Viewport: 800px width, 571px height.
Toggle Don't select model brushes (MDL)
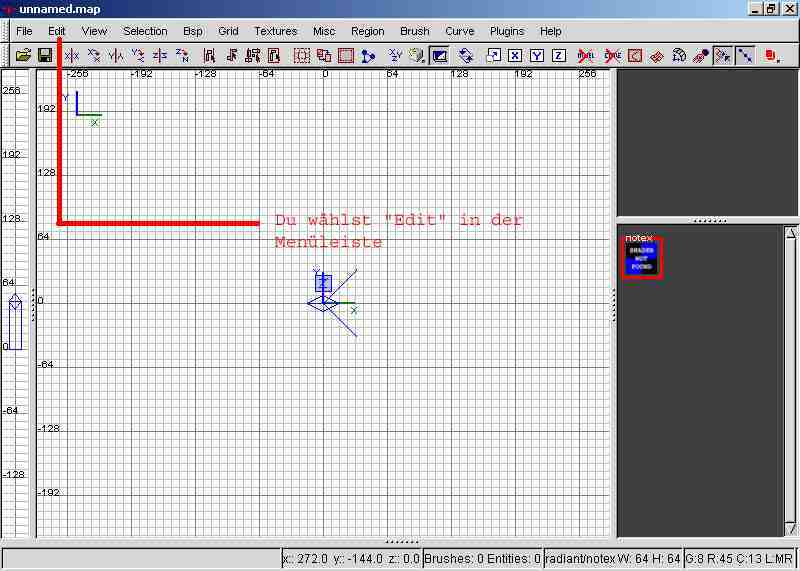tap(587, 56)
